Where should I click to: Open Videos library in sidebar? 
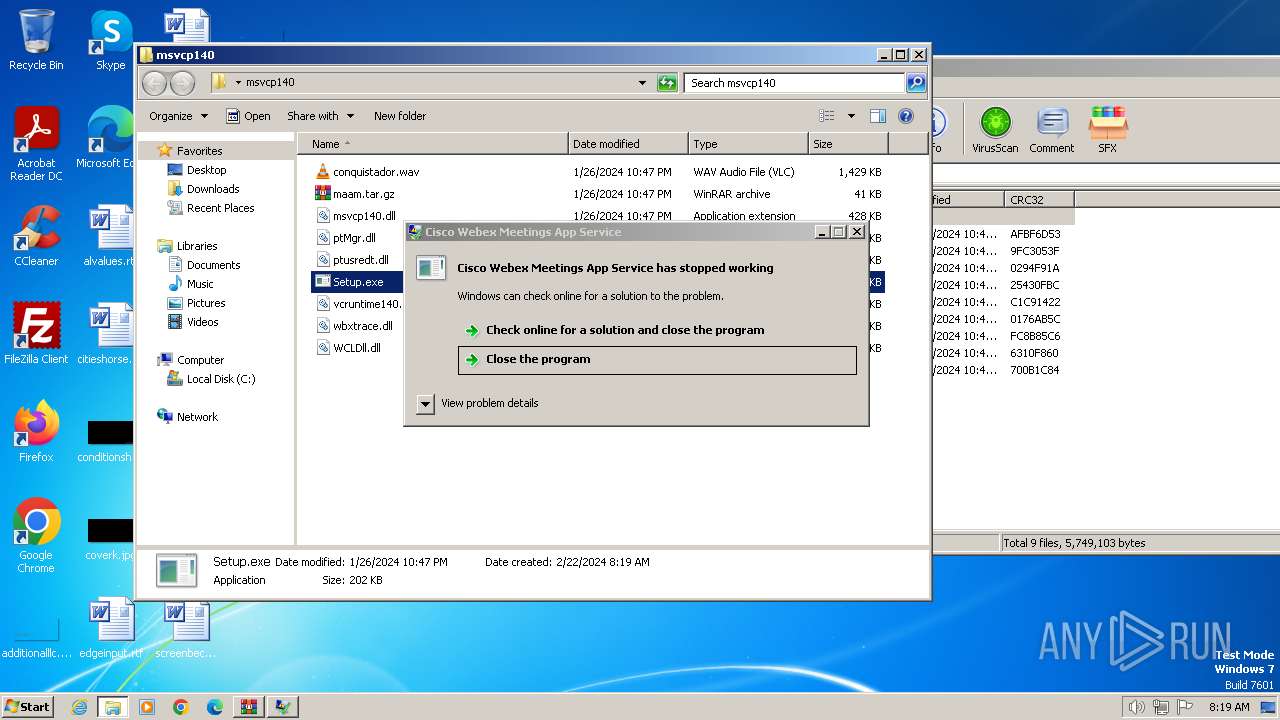point(202,322)
